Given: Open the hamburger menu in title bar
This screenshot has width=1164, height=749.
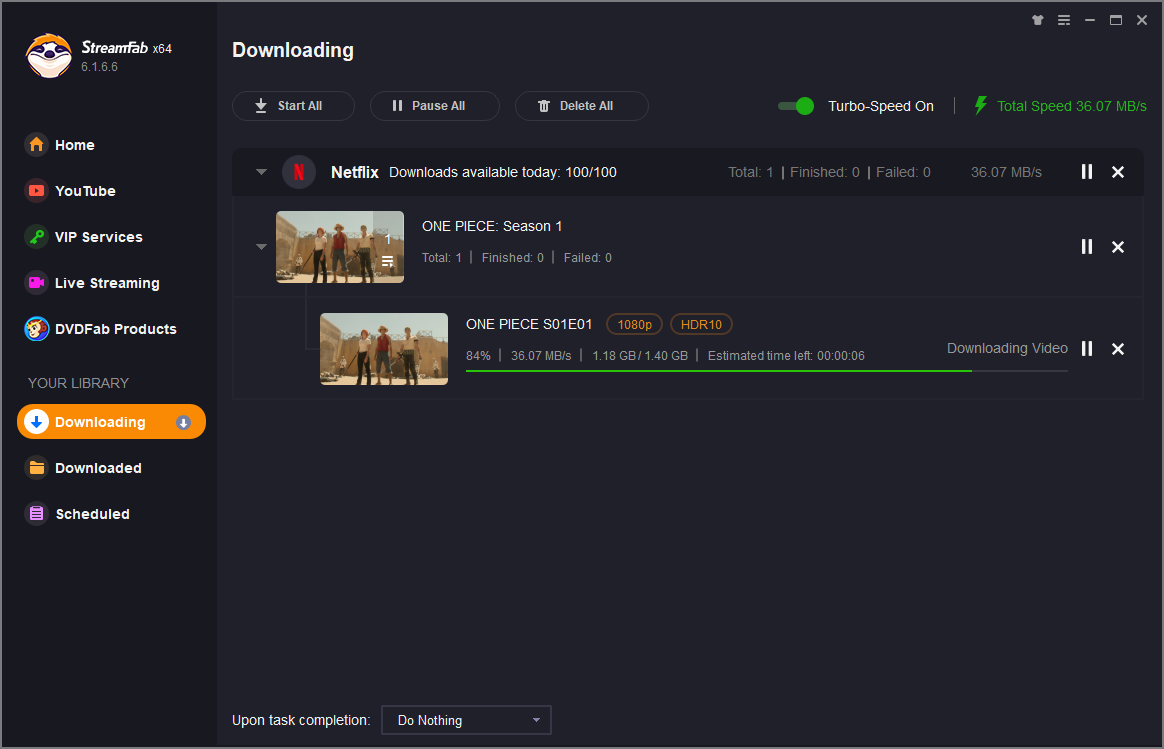Looking at the screenshot, I should click(1064, 20).
